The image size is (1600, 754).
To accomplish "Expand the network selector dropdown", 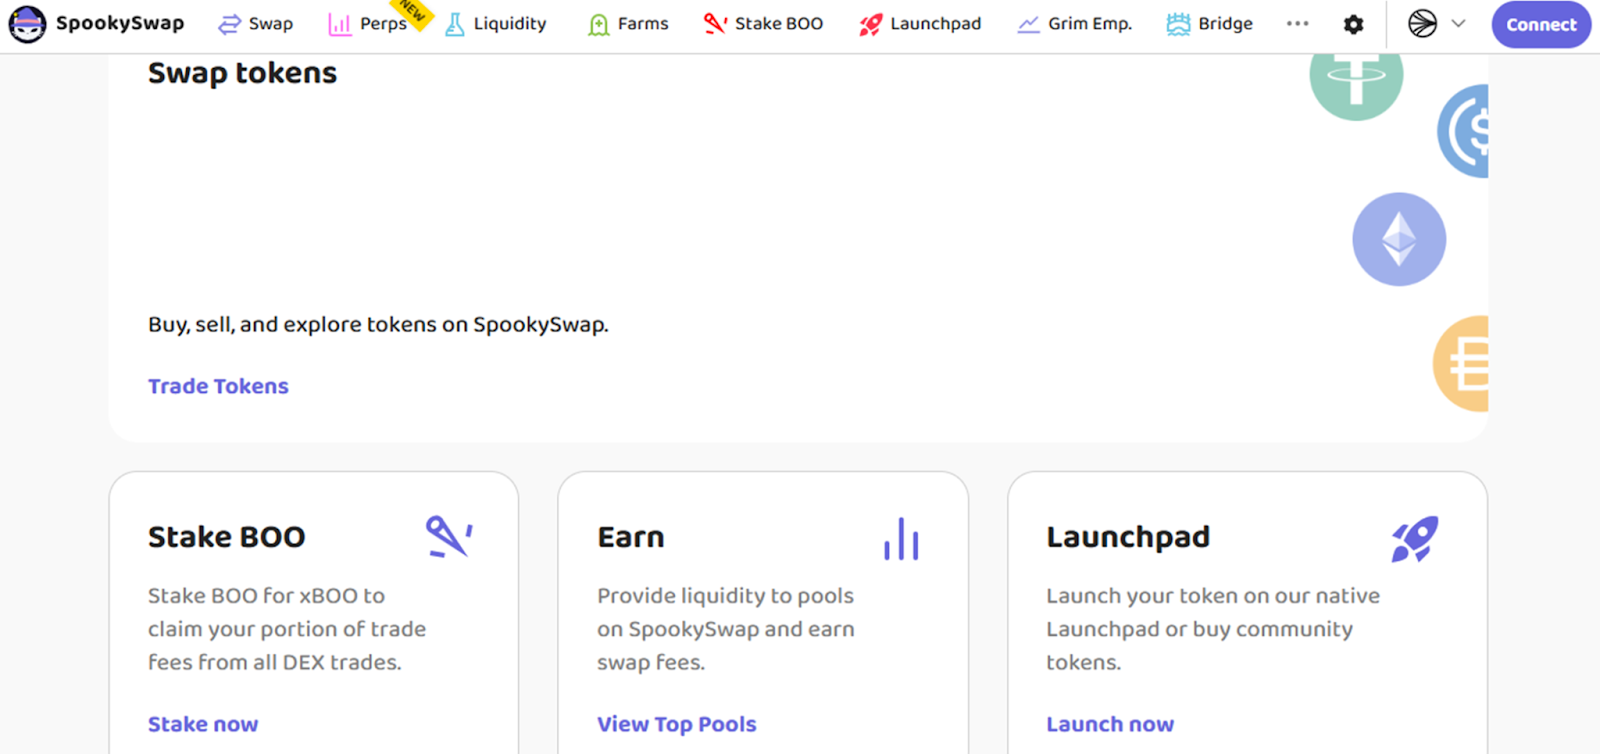I will (1436, 24).
